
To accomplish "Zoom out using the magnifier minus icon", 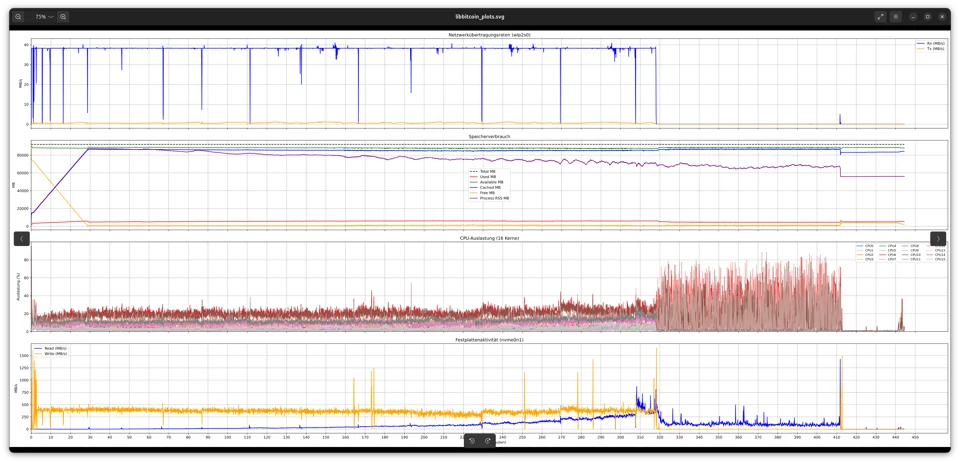I will pyautogui.click(x=18, y=17).
